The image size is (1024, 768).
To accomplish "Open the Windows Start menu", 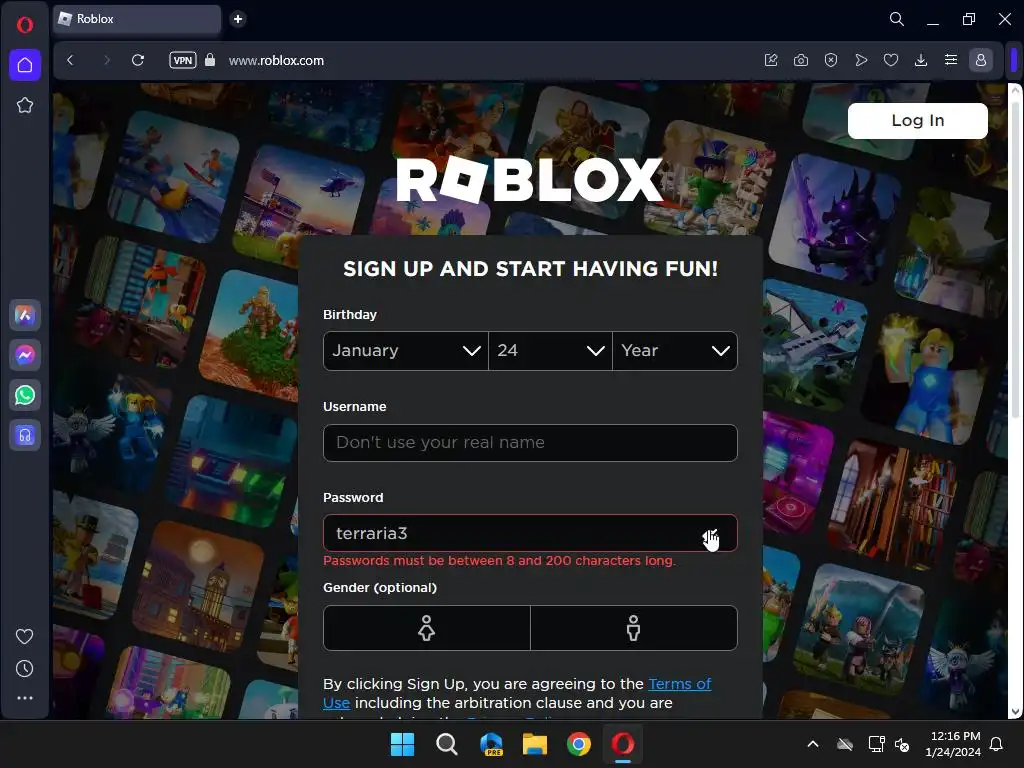I will pos(402,744).
